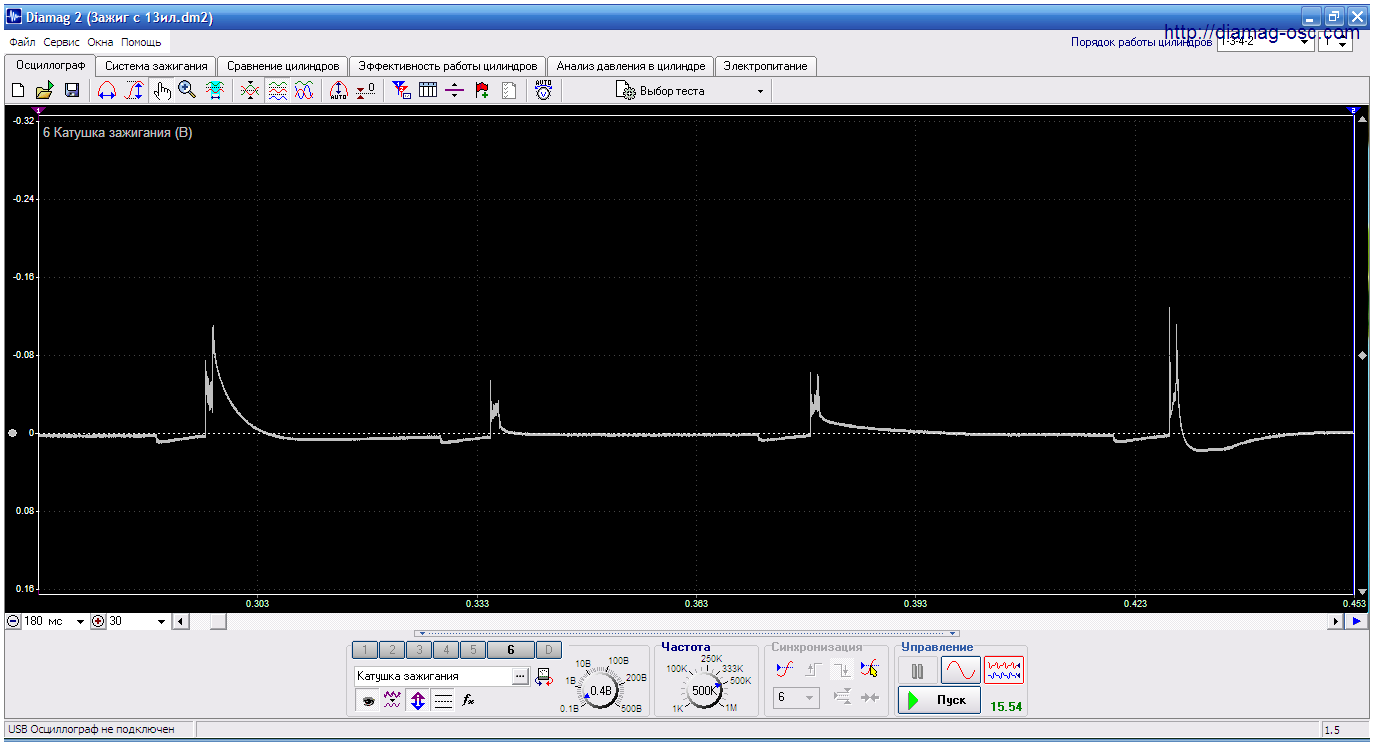Image resolution: width=1374 pixels, height=742 pixels.
Task: Switch to the Сравнение цилиндров tab
Action: pos(283,66)
